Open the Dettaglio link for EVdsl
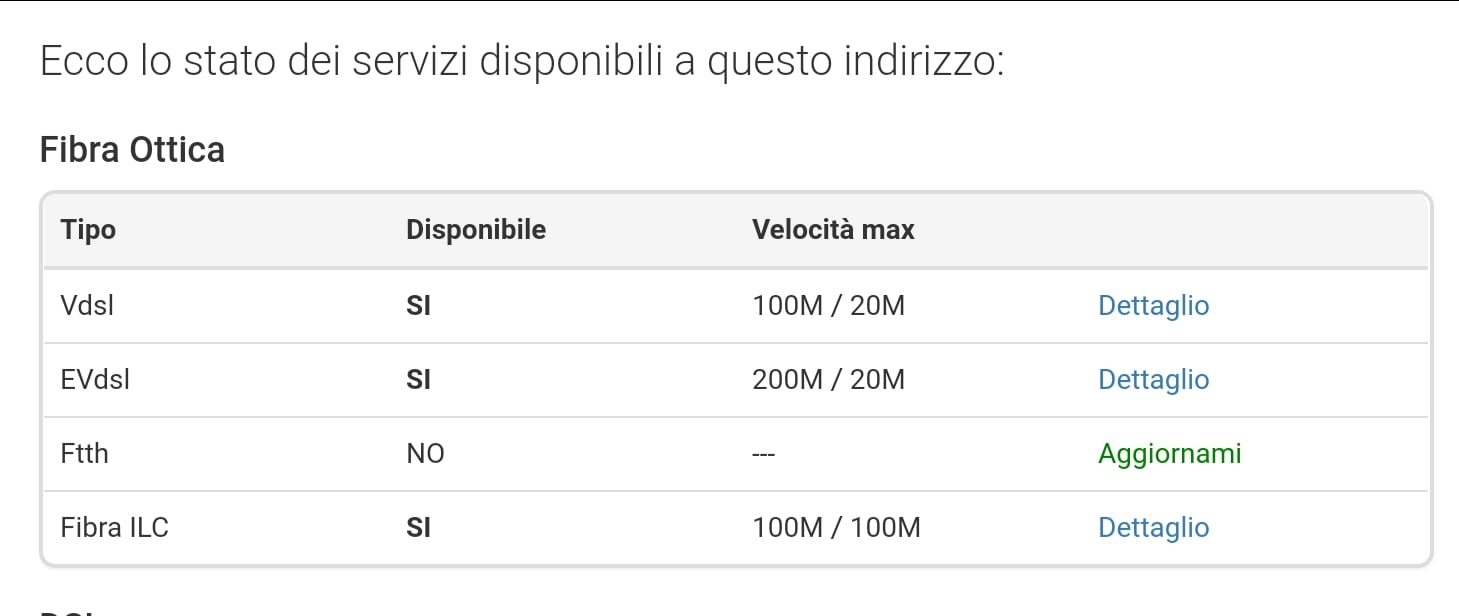The height and width of the screenshot is (616, 1459). pos(1153,380)
